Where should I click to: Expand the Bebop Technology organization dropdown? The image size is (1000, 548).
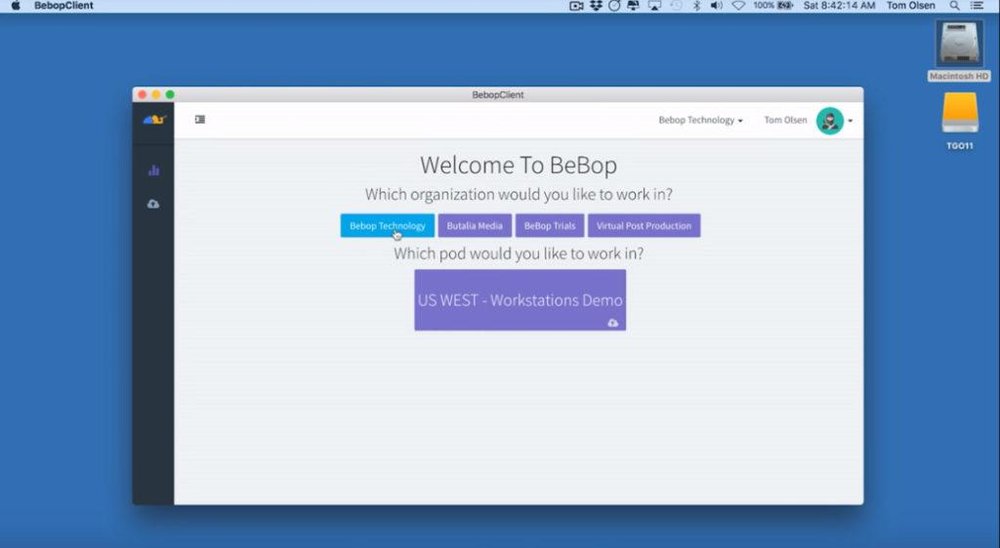(700, 120)
